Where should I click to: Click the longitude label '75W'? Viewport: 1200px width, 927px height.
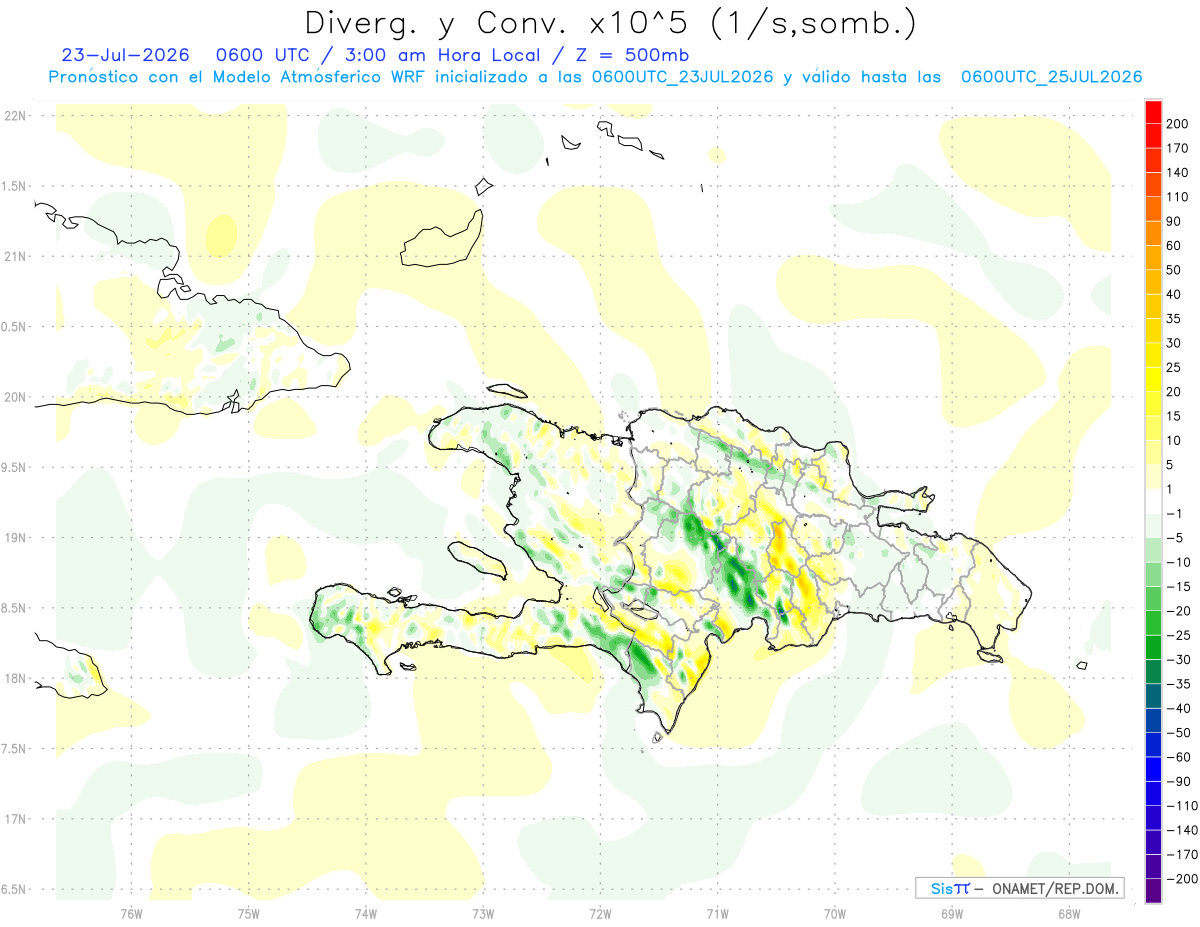click(249, 915)
